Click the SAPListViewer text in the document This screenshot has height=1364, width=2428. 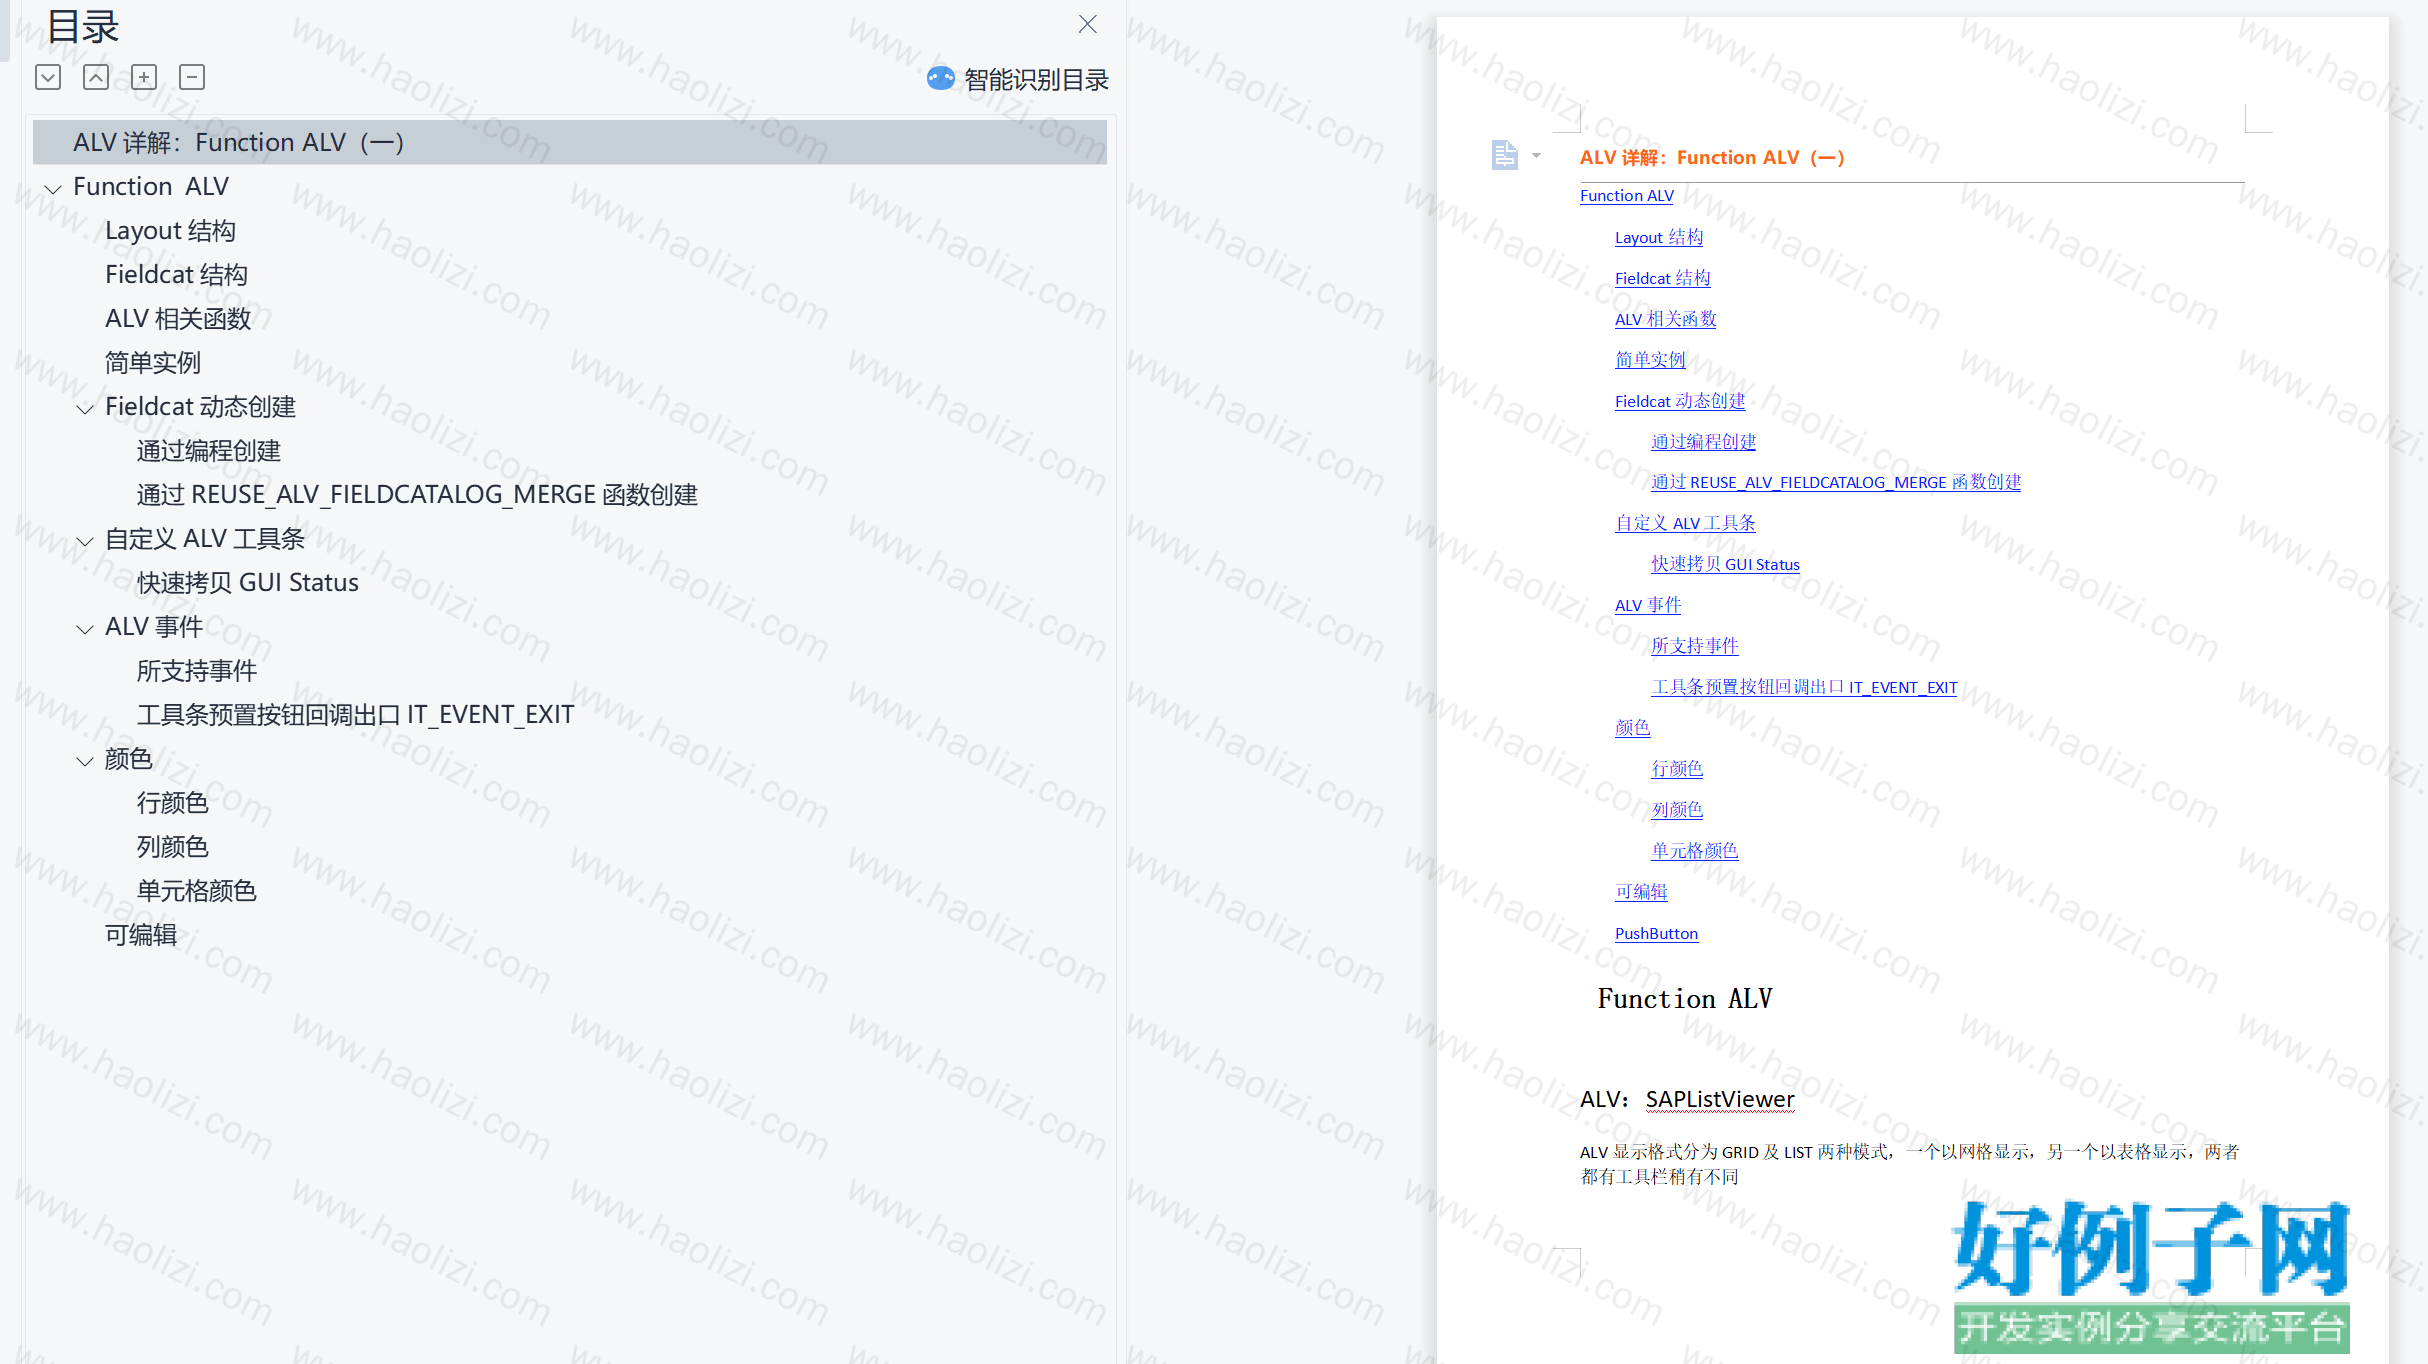[x=1720, y=1100]
